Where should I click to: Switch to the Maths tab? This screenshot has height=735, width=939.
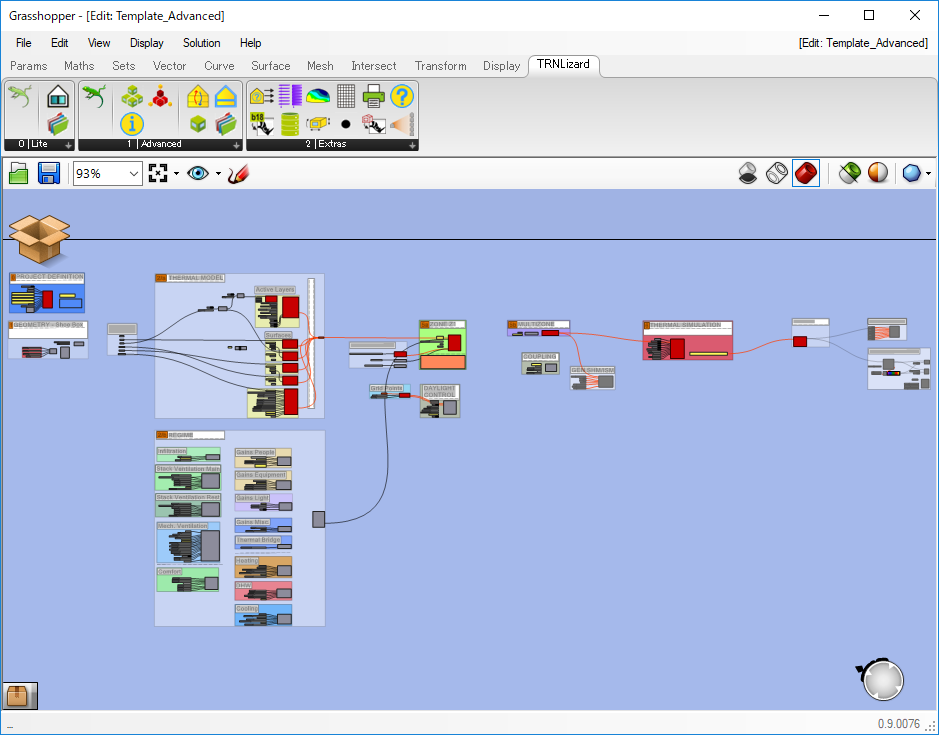coord(79,66)
